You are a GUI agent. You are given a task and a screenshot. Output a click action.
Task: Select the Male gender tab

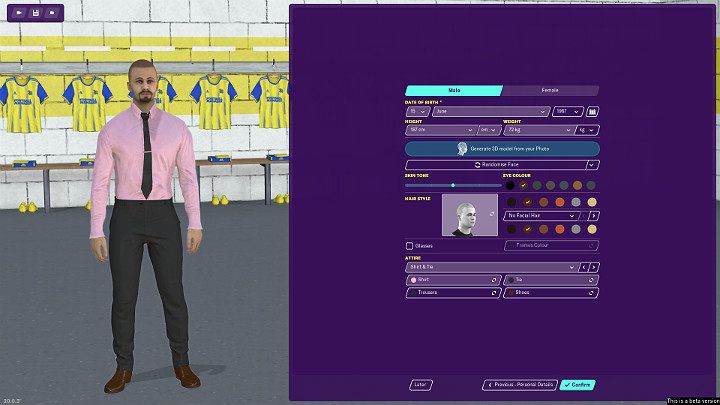pos(454,90)
